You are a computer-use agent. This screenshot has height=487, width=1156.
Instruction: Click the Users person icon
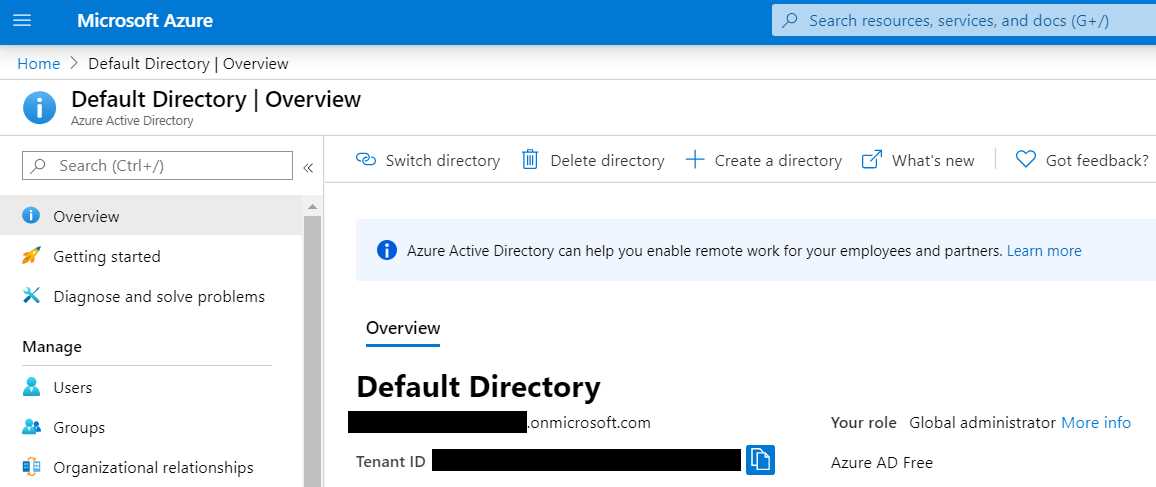[31, 387]
